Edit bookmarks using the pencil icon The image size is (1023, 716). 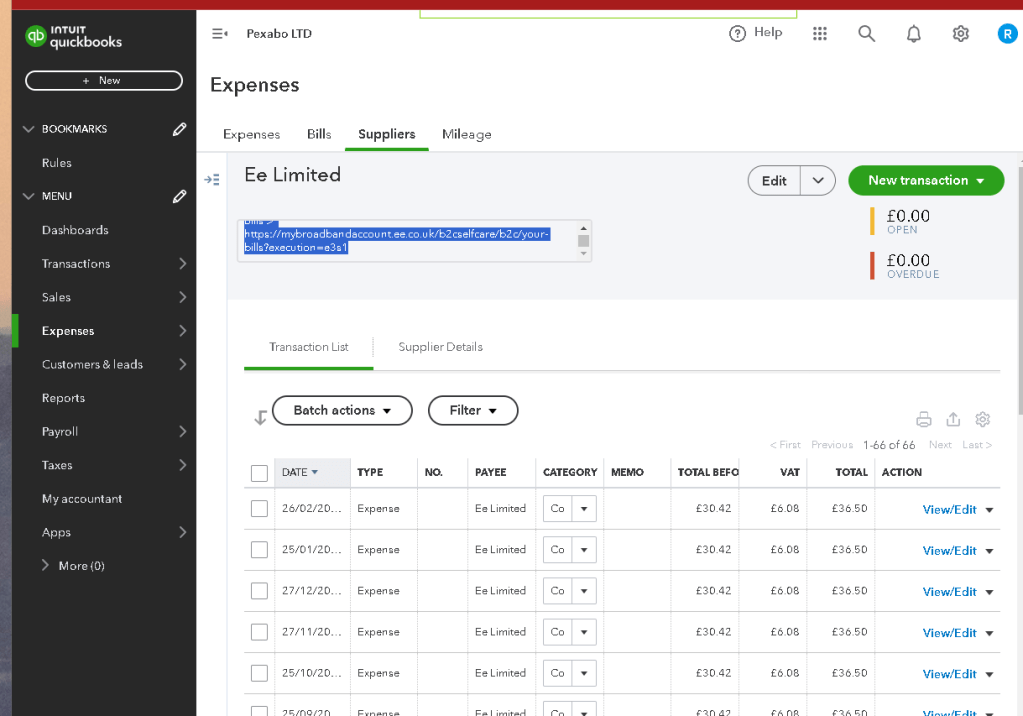tap(179, 129)
